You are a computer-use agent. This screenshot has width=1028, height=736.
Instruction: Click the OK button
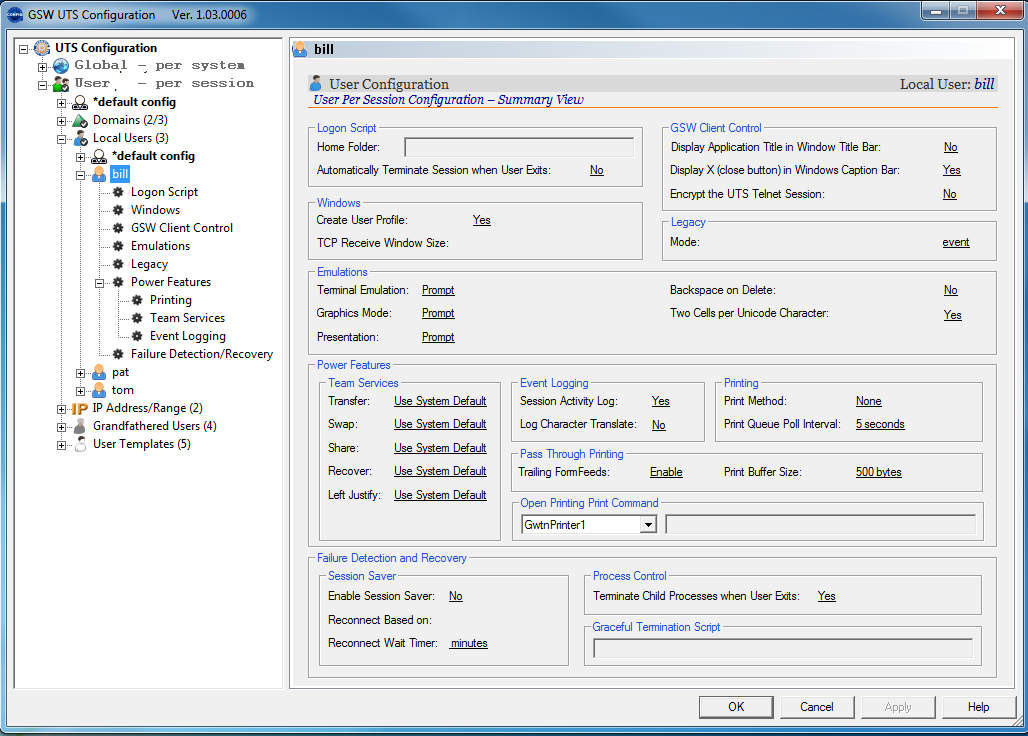coord(736,707)
